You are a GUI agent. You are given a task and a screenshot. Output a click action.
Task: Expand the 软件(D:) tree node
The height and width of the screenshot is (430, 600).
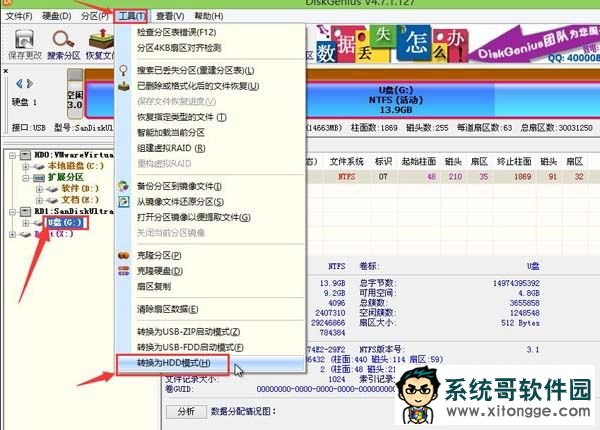[39, 189]
